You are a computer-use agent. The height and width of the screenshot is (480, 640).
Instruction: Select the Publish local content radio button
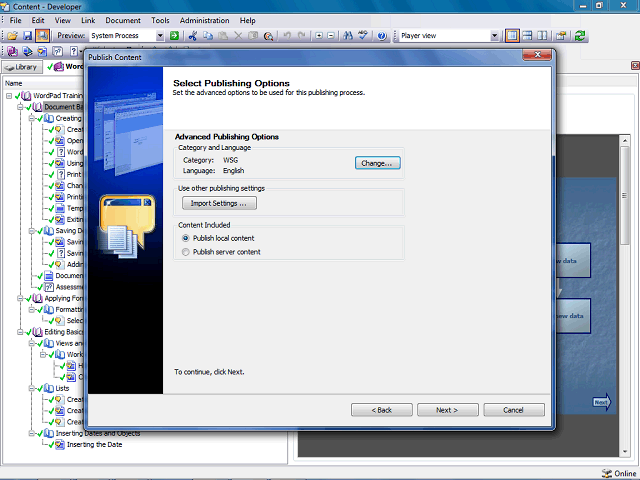(186, 238)
